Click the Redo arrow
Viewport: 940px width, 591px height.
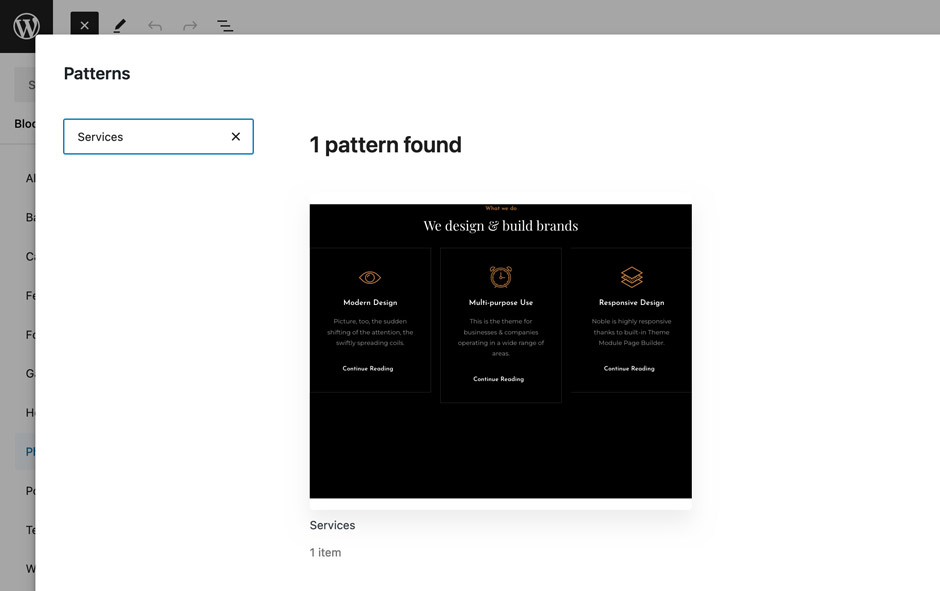pos(190,26)
